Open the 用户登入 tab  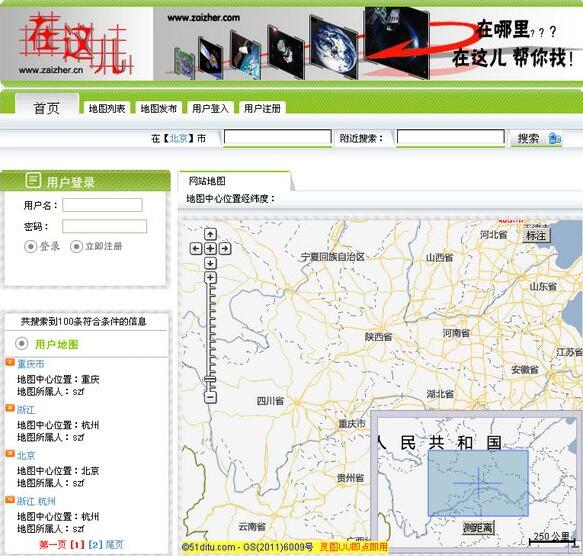pos(210,108)
